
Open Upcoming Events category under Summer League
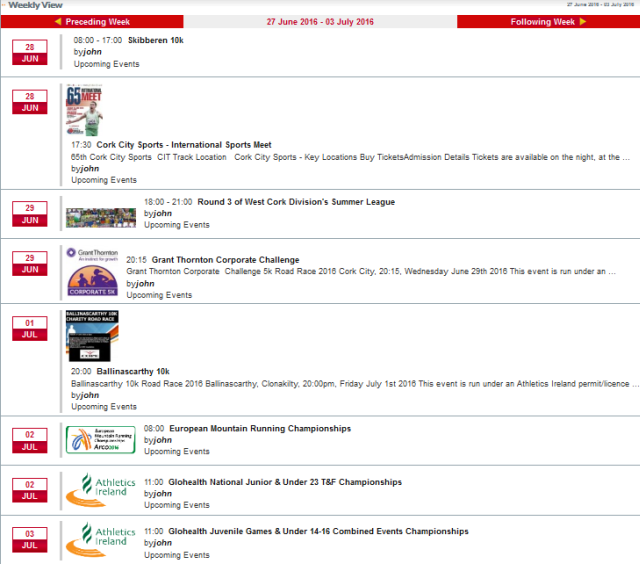(x=177, y=225)
